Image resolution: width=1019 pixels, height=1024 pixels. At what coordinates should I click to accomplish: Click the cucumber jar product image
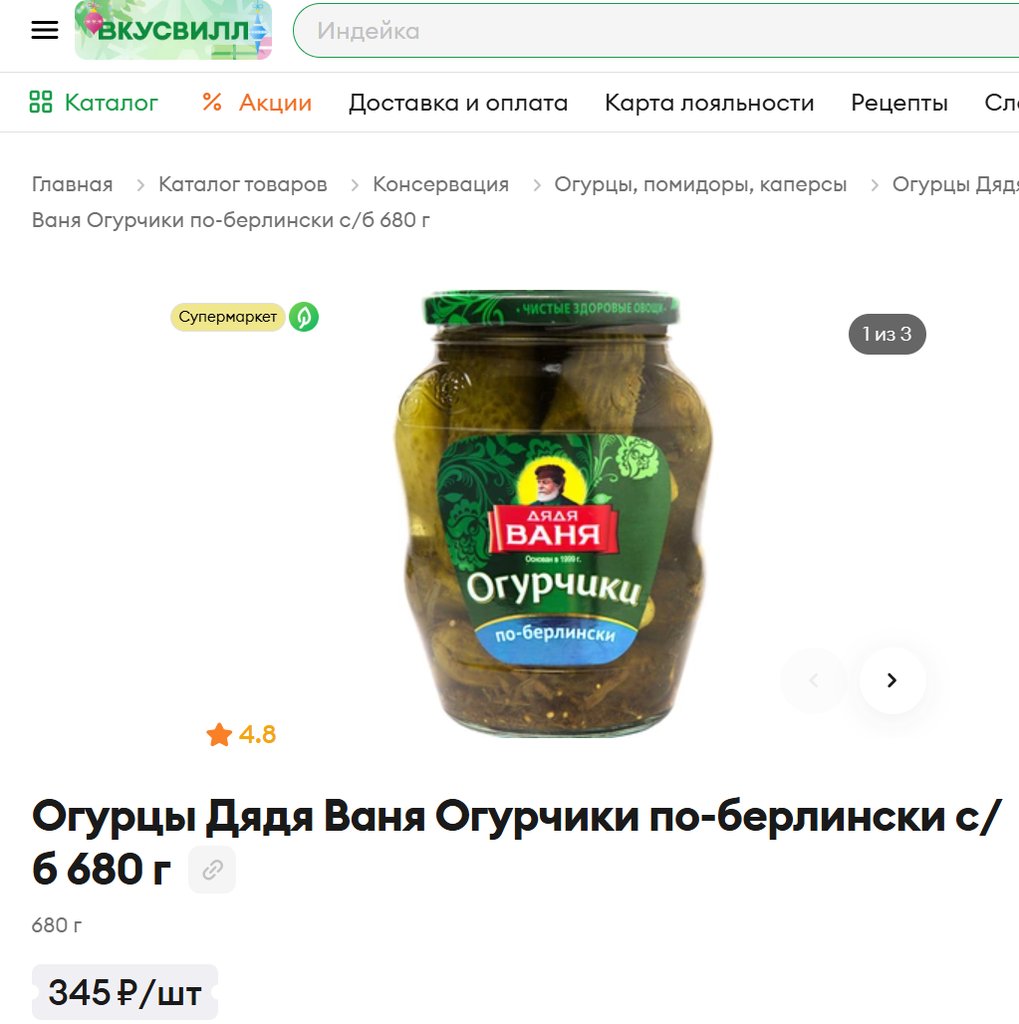553,514
